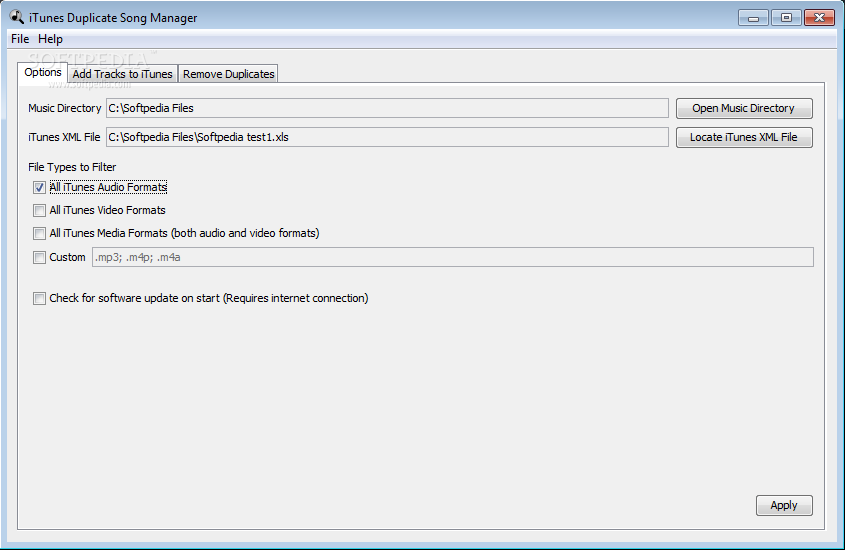845x550 pixels.
Task: Click Locate iTunes XML File button
Action: click(744, 137)
